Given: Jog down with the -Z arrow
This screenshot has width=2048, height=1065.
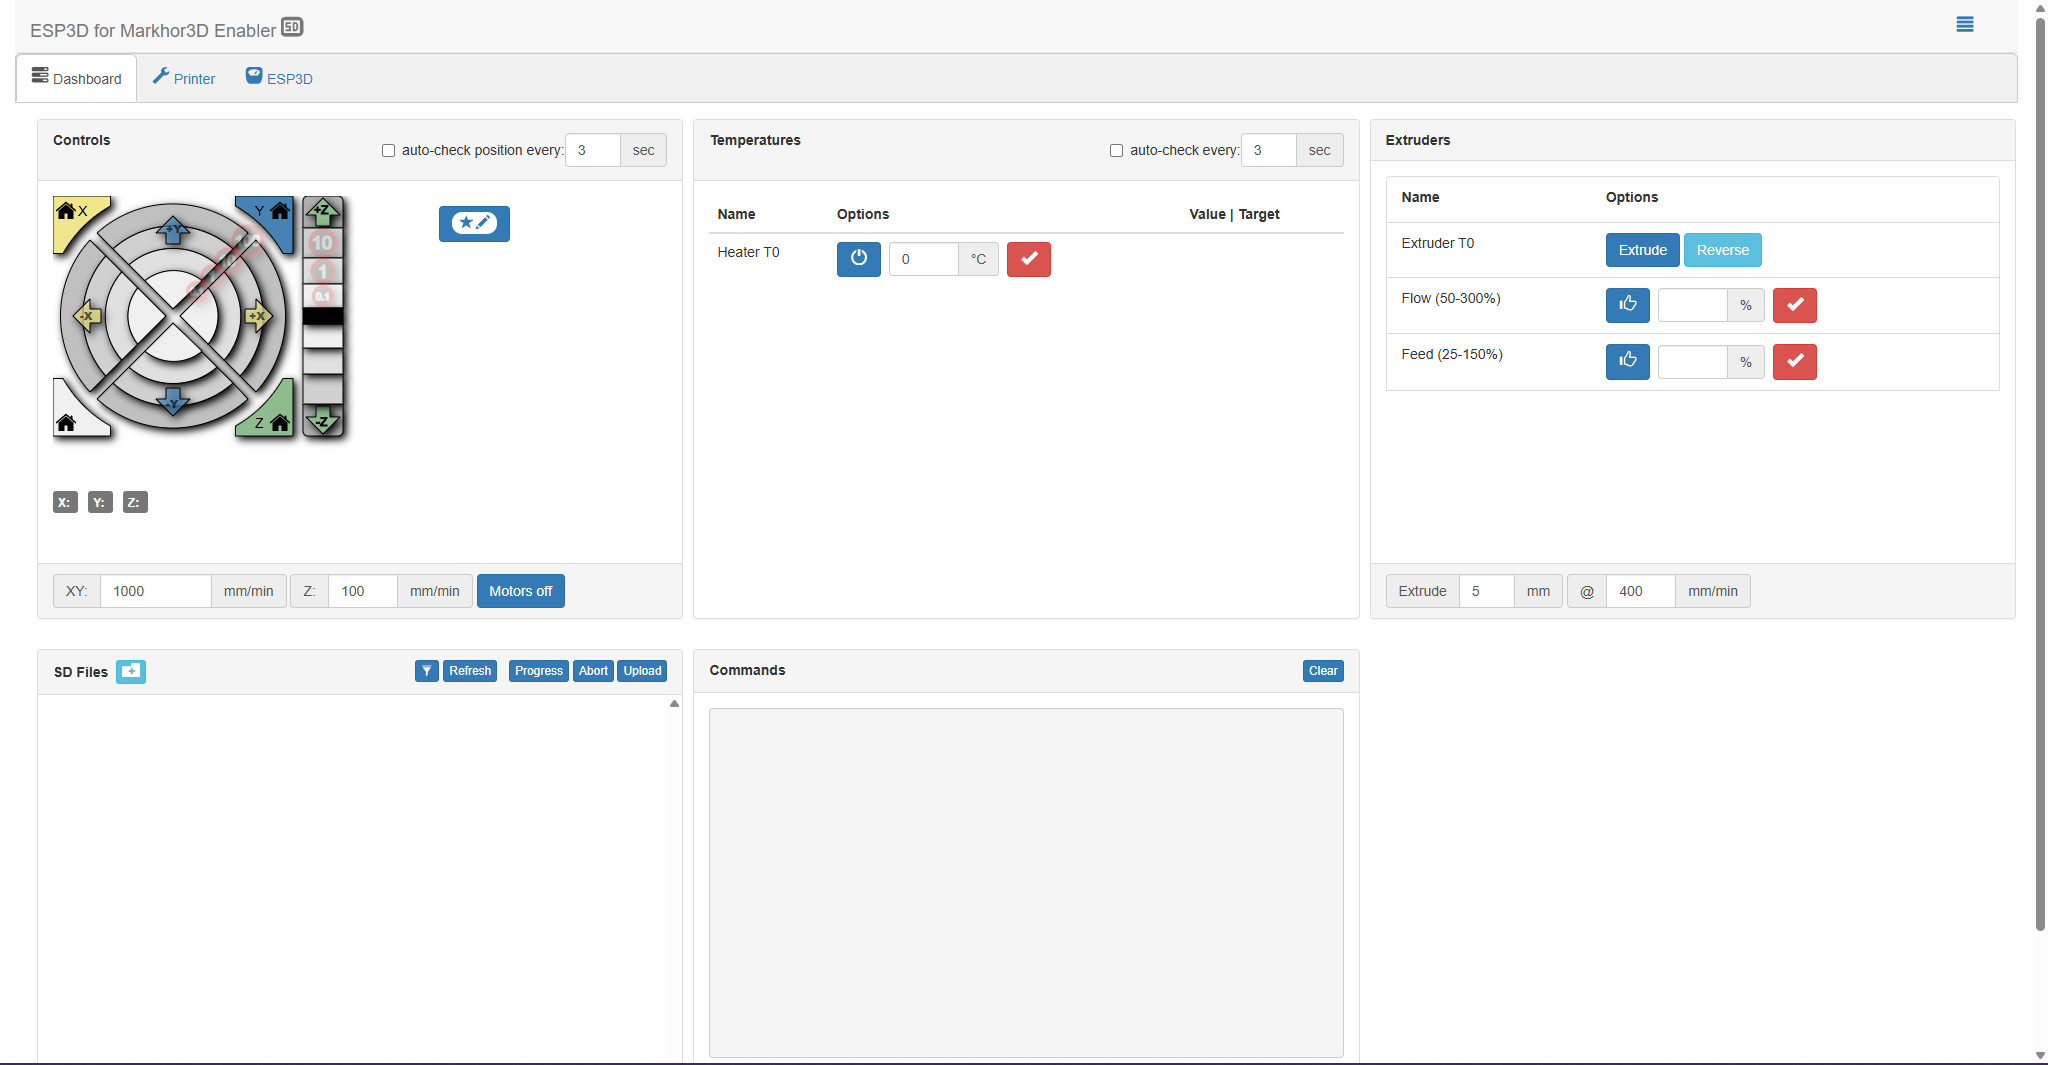Looking at the screenshot, I should click(x=322, y=421).
